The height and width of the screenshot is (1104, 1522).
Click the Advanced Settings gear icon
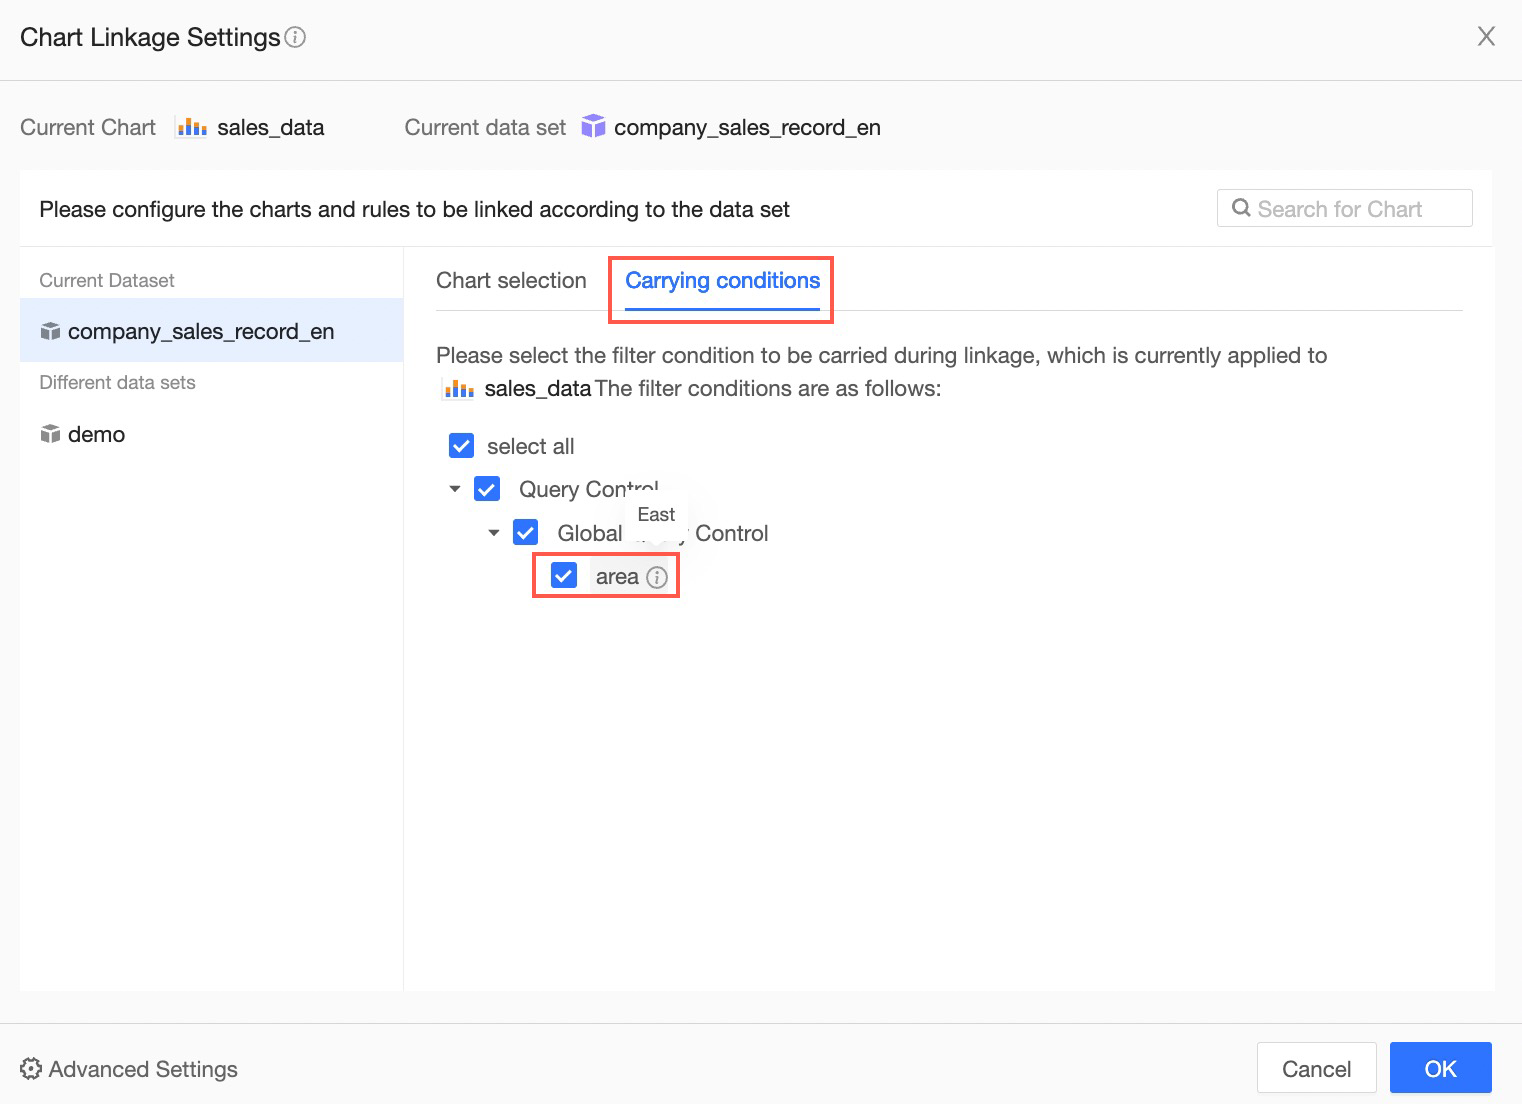click(x=31, y=1069)
